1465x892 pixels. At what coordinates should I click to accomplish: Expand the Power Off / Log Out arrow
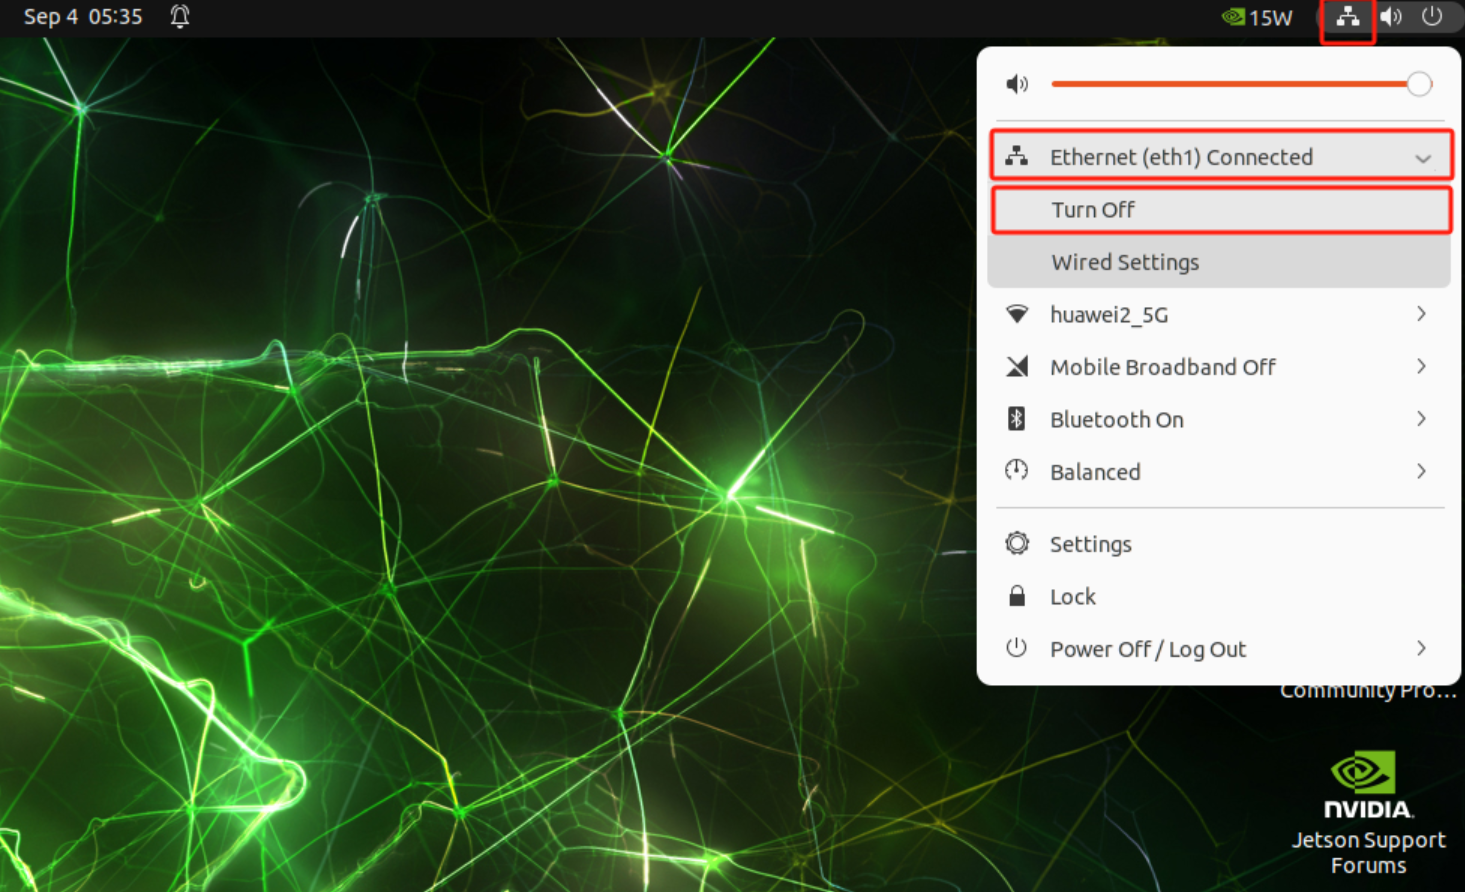coord(1421,649)
